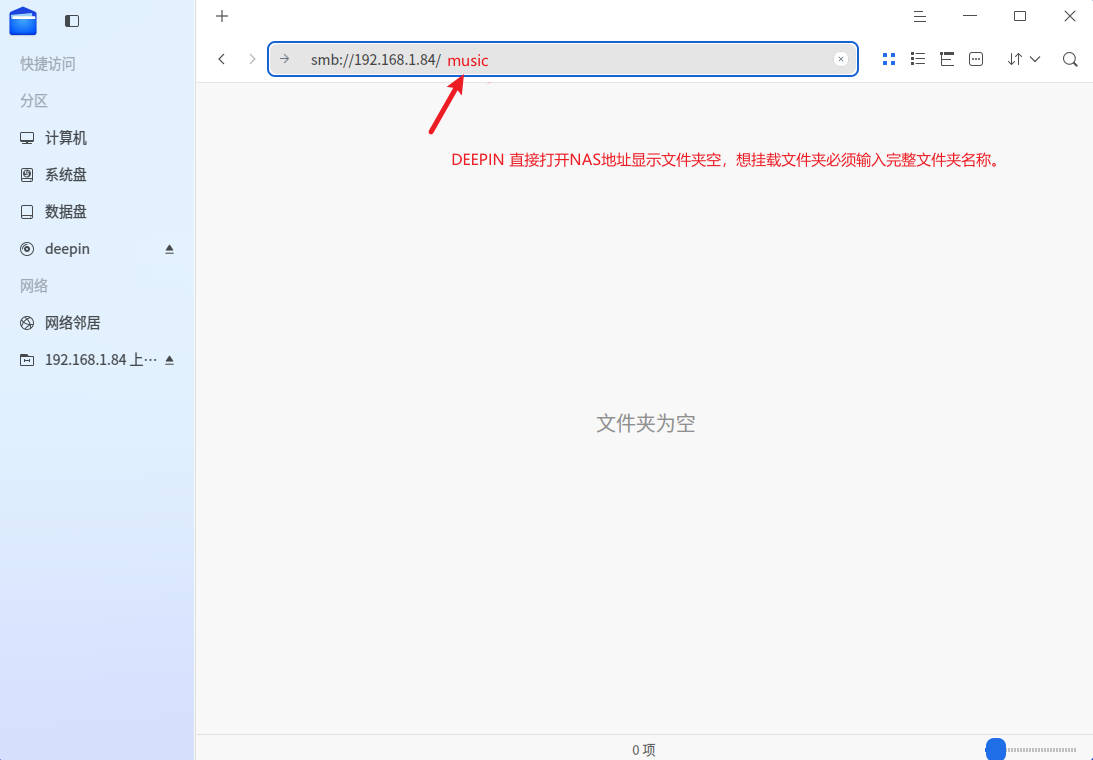1093x760 pixels.
Task: Click the 分区 section header
Action: 33,101
